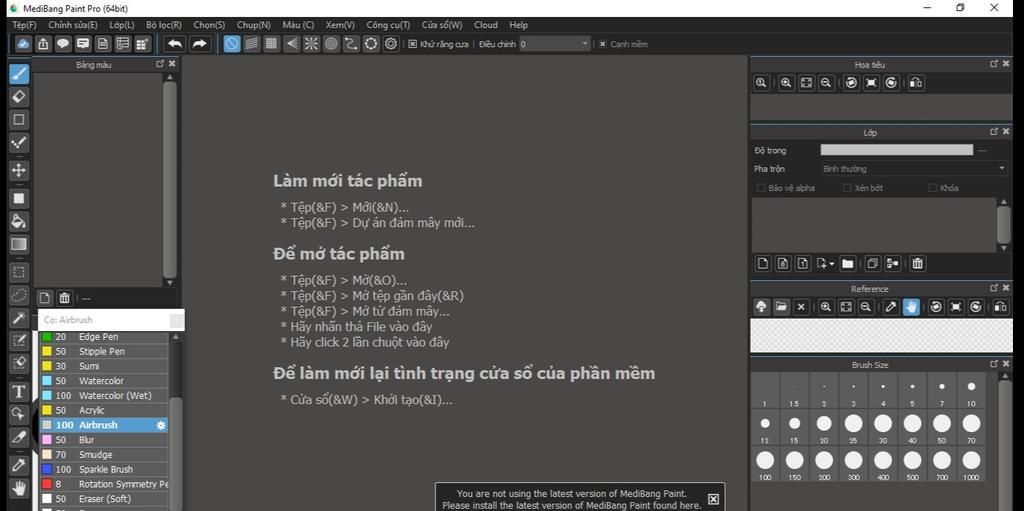Toggle Khử răng cưa checkbox
The width and height of the screenshot is (1024, 511).
coord(413,44)
